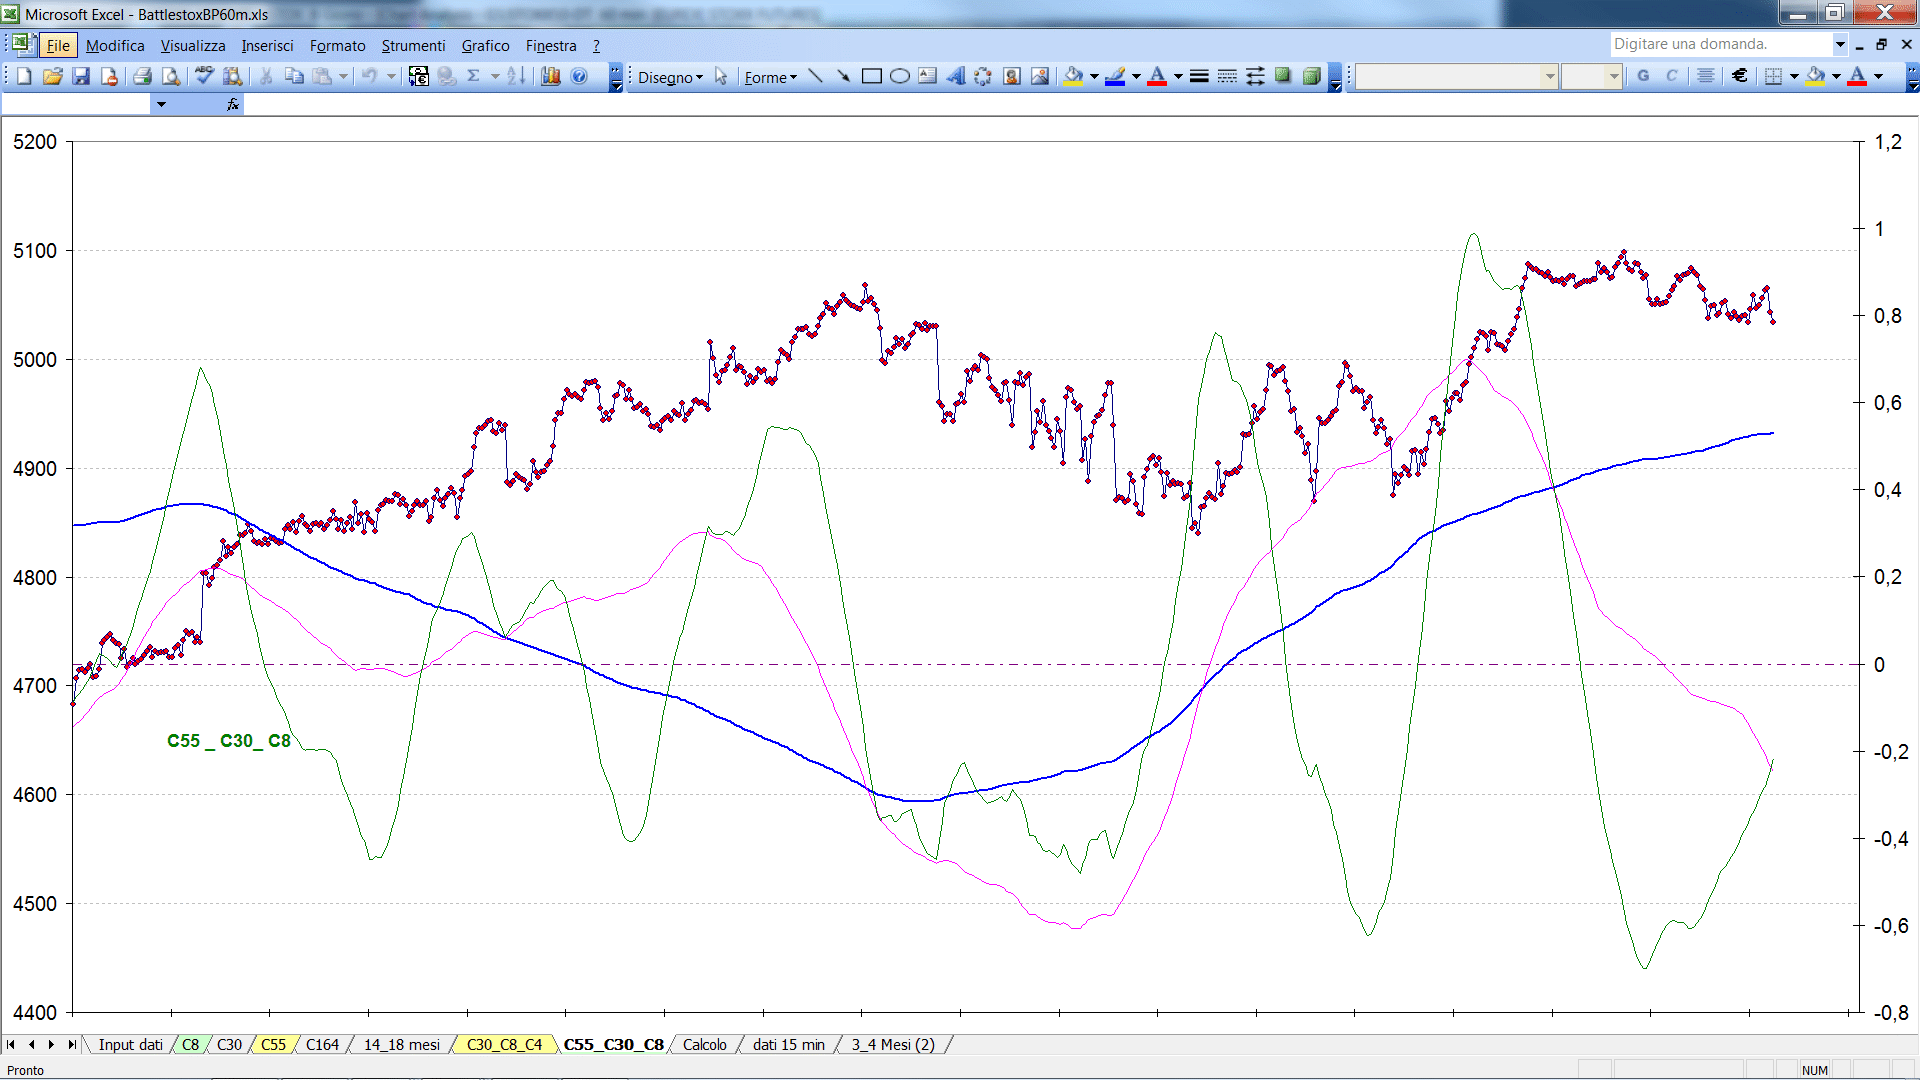
Task: Insert picture from file icon
Action: (1040, 76)
